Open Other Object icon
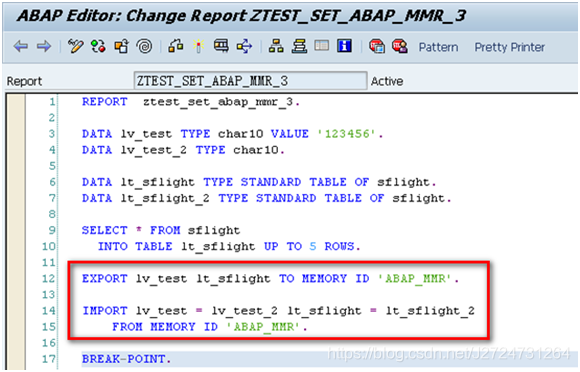The height and width of the screenshot is (372, 580). [121, 47]
